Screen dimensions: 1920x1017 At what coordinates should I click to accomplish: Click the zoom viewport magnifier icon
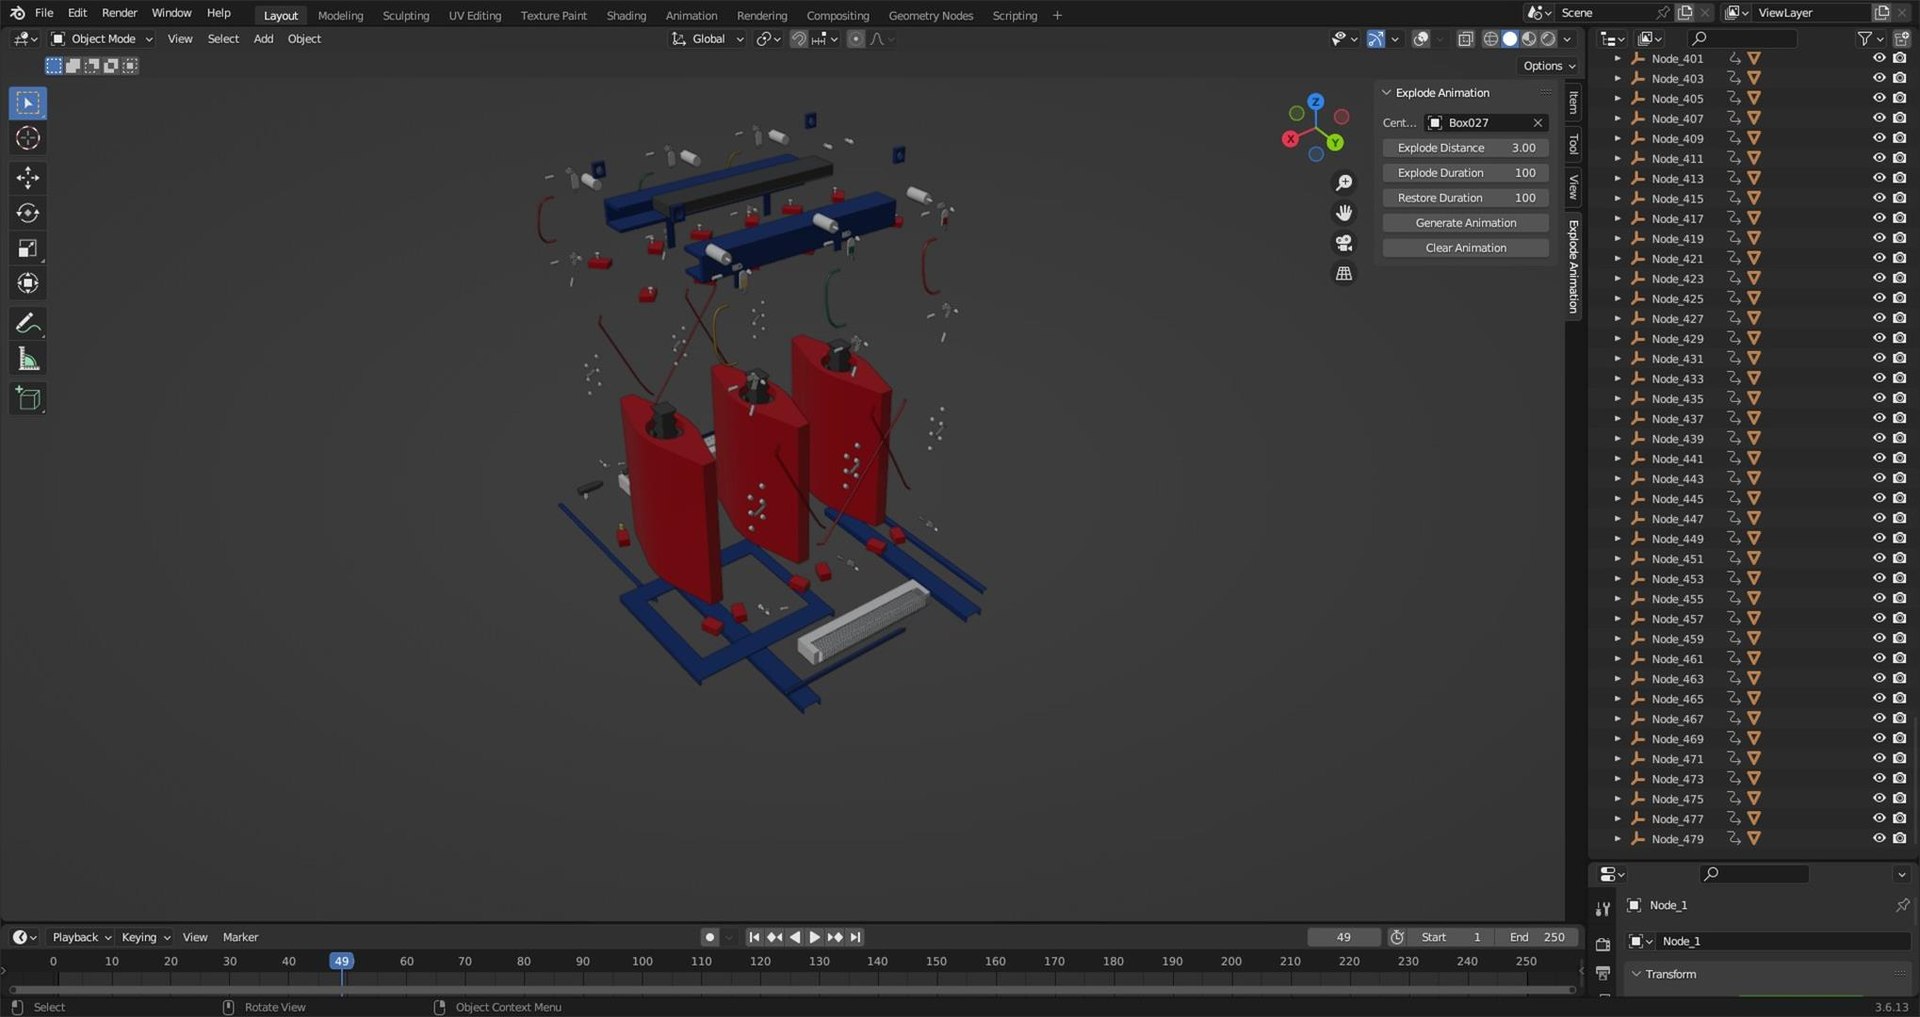(x=1344, y=183)
